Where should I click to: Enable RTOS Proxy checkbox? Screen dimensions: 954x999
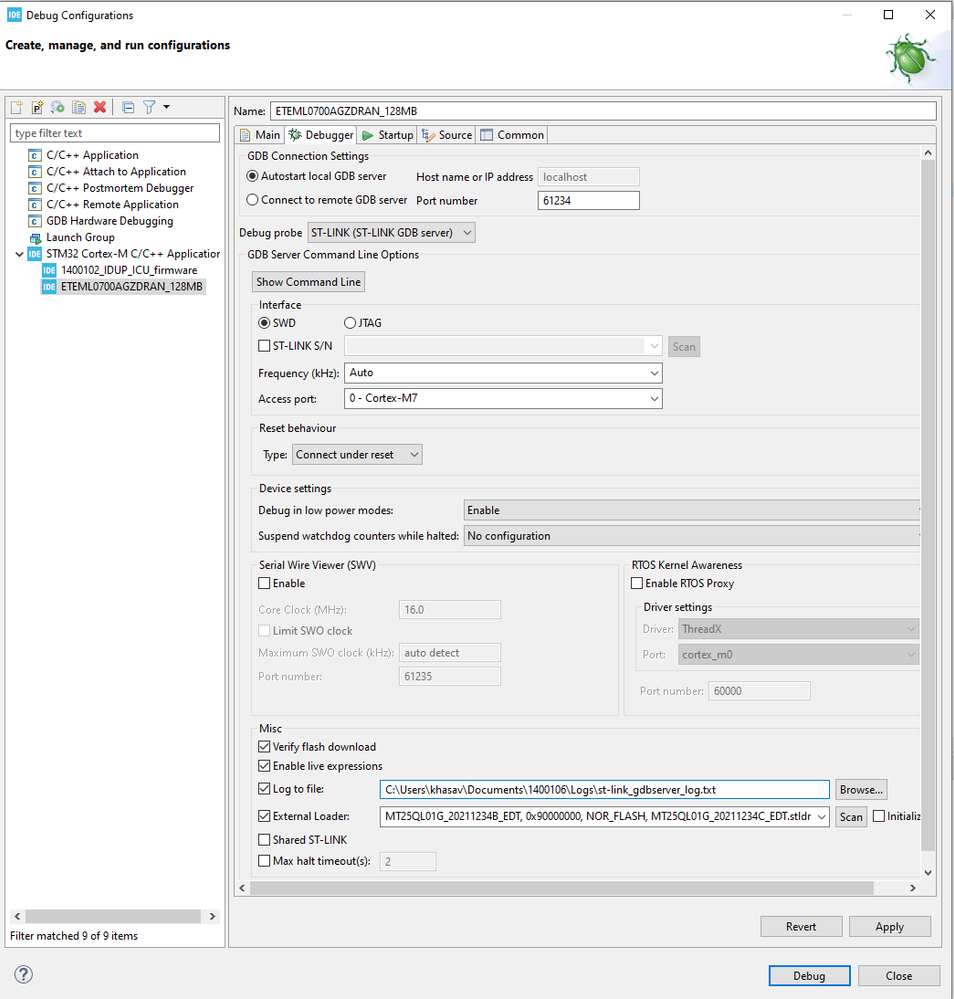[x=637, y=583]
